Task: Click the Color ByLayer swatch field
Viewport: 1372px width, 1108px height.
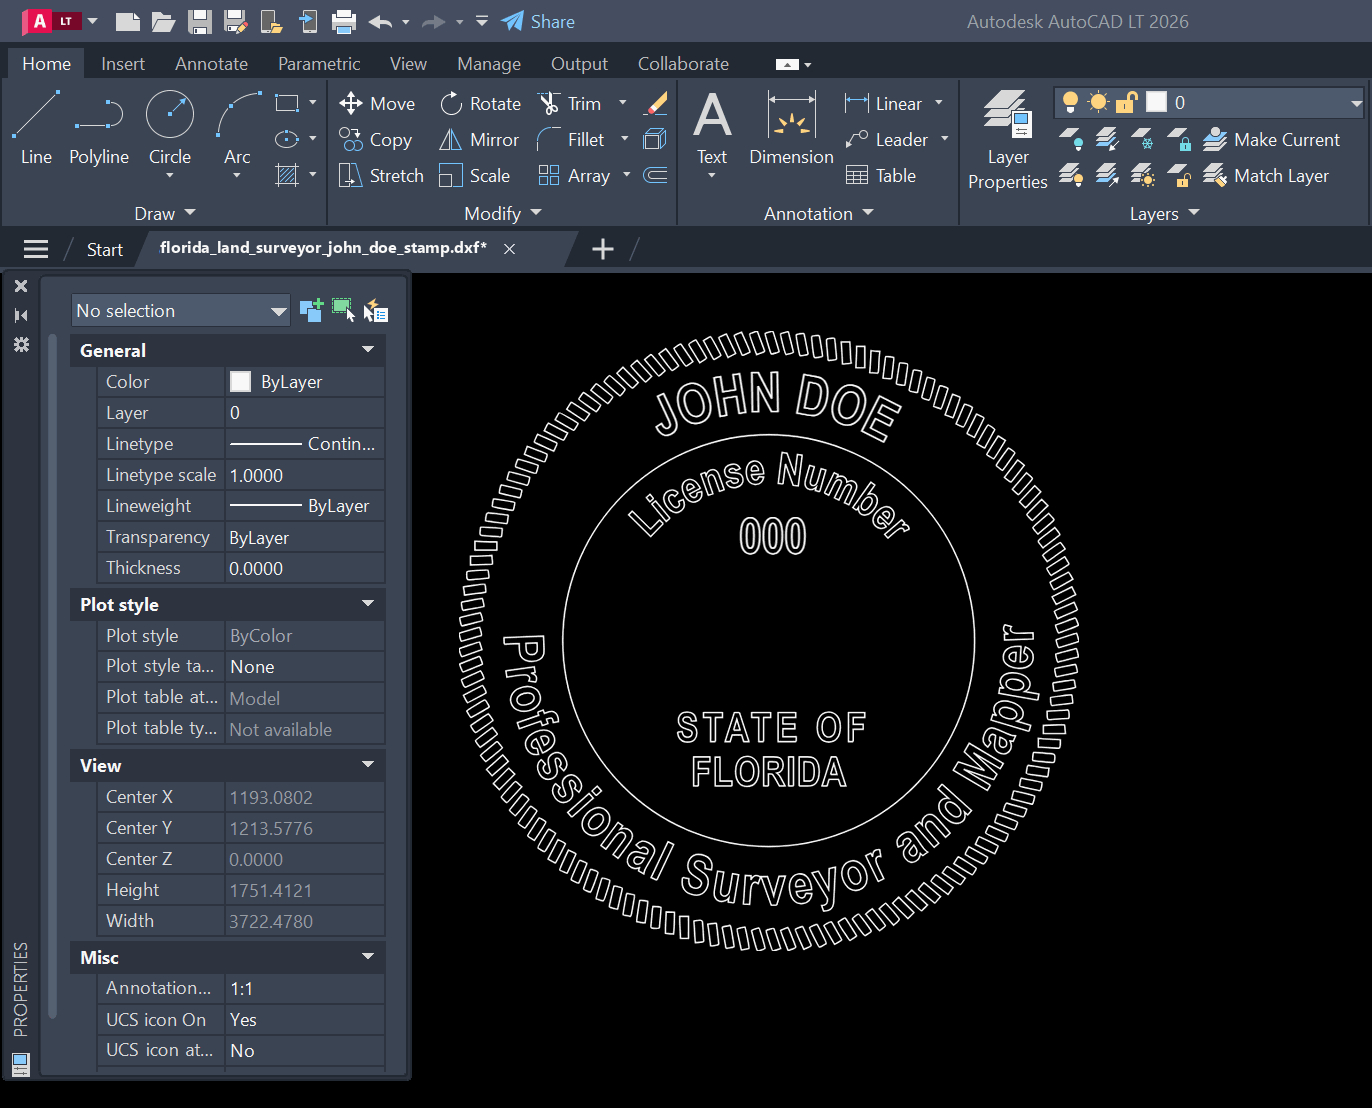Action: (x=305, y=382)
